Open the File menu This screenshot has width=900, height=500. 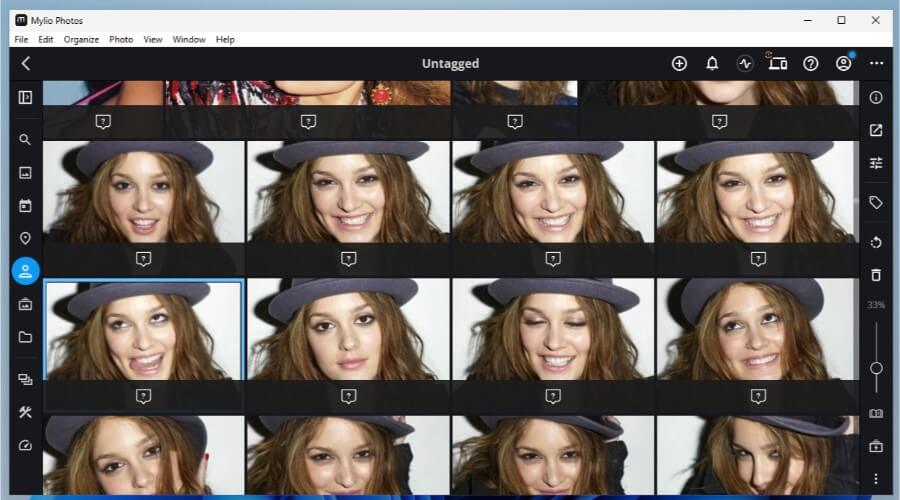coord(21,40)
